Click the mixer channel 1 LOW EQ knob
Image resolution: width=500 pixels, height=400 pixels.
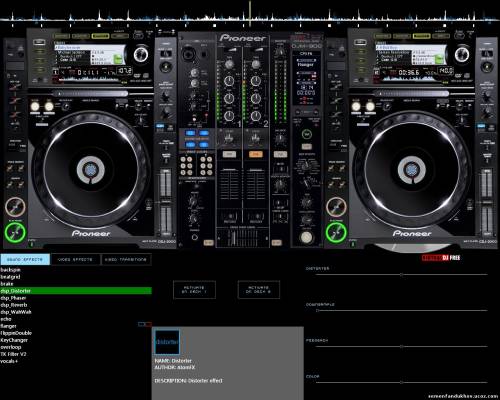point(229,116)
